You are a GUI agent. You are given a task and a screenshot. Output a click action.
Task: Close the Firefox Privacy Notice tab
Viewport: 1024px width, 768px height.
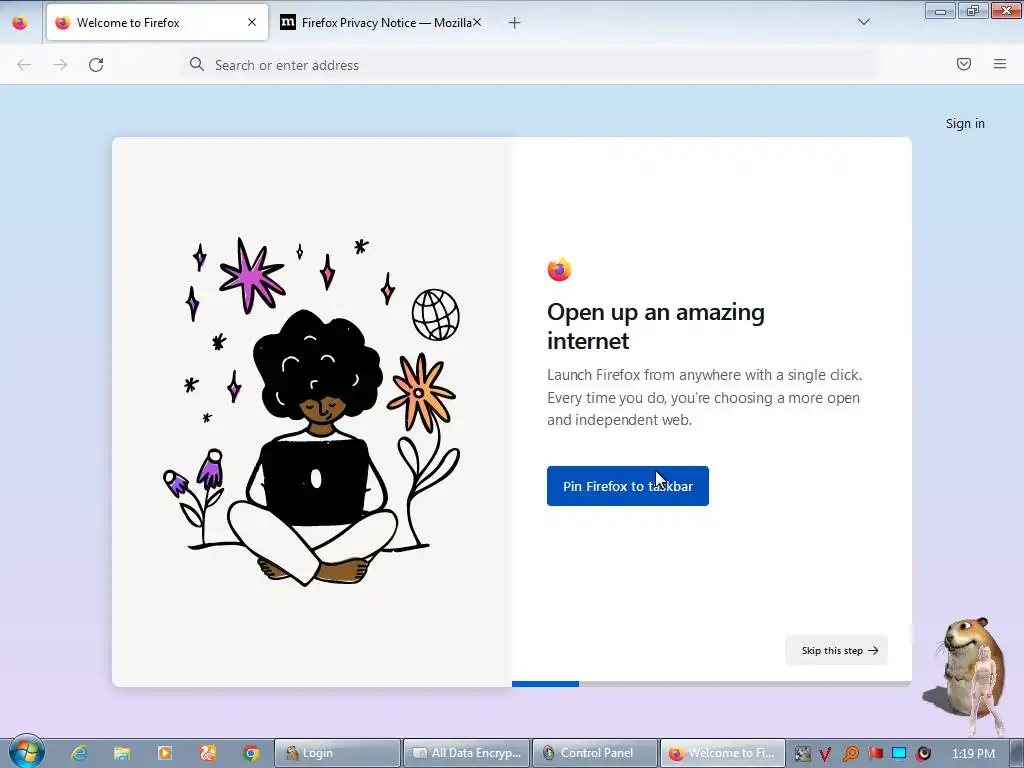(x=477, y=22)
